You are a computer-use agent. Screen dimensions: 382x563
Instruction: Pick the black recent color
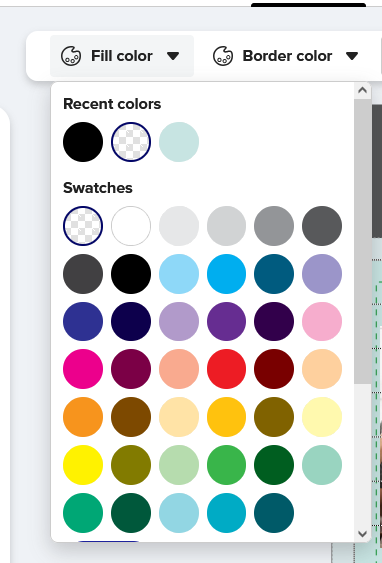point(83,142)
